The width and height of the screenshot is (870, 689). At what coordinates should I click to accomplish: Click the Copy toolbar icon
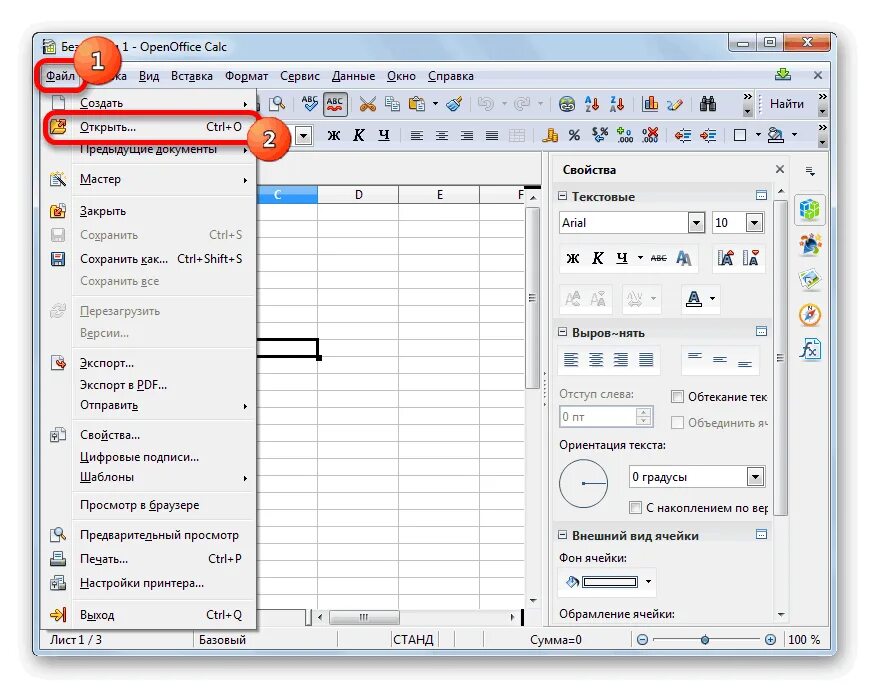392,104
